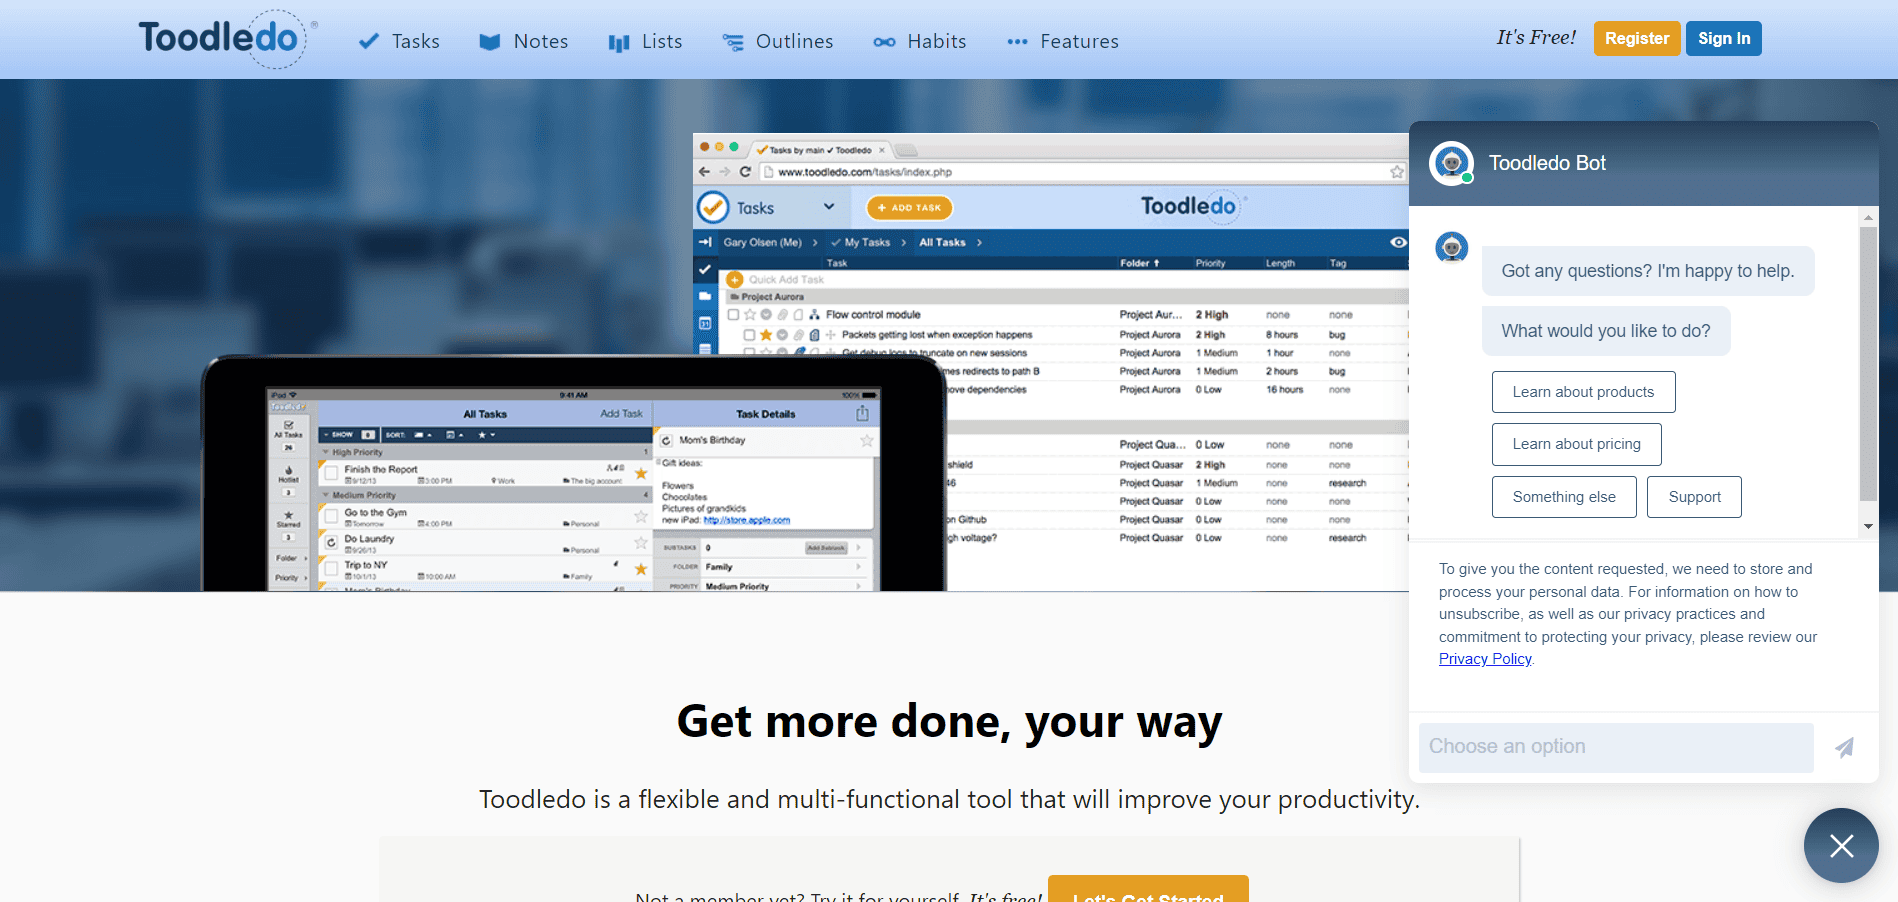The width and height of the screenshot is (1898, 902).
Task: Check the Finish the Report checkbox on iPad
Action: (331, 473)
